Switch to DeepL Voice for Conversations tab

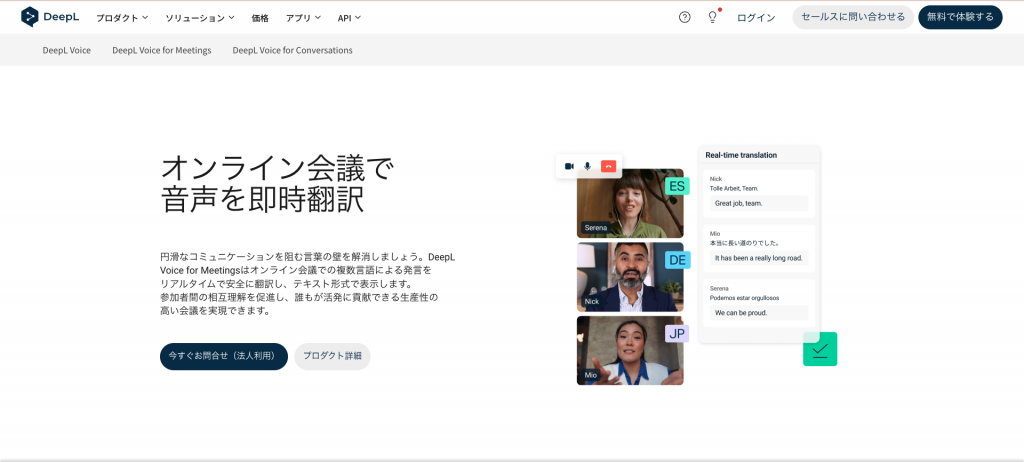tap(293, 50)
